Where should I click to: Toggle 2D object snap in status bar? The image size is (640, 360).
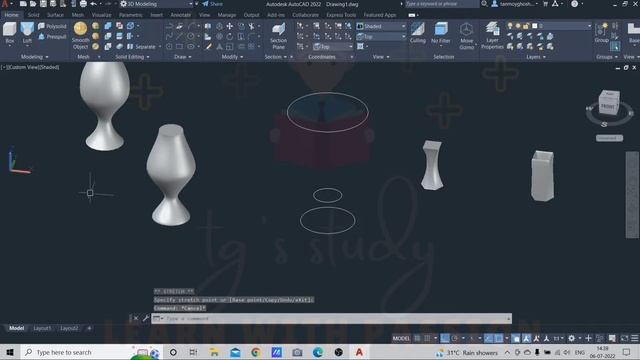click(498, 338)
